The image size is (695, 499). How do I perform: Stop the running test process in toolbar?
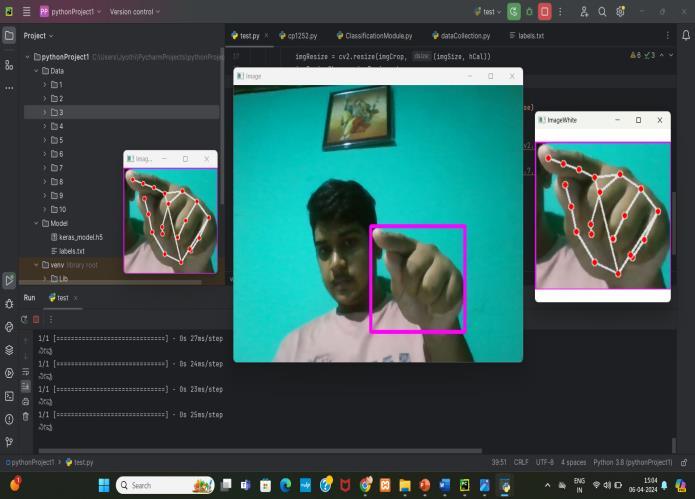545,12
